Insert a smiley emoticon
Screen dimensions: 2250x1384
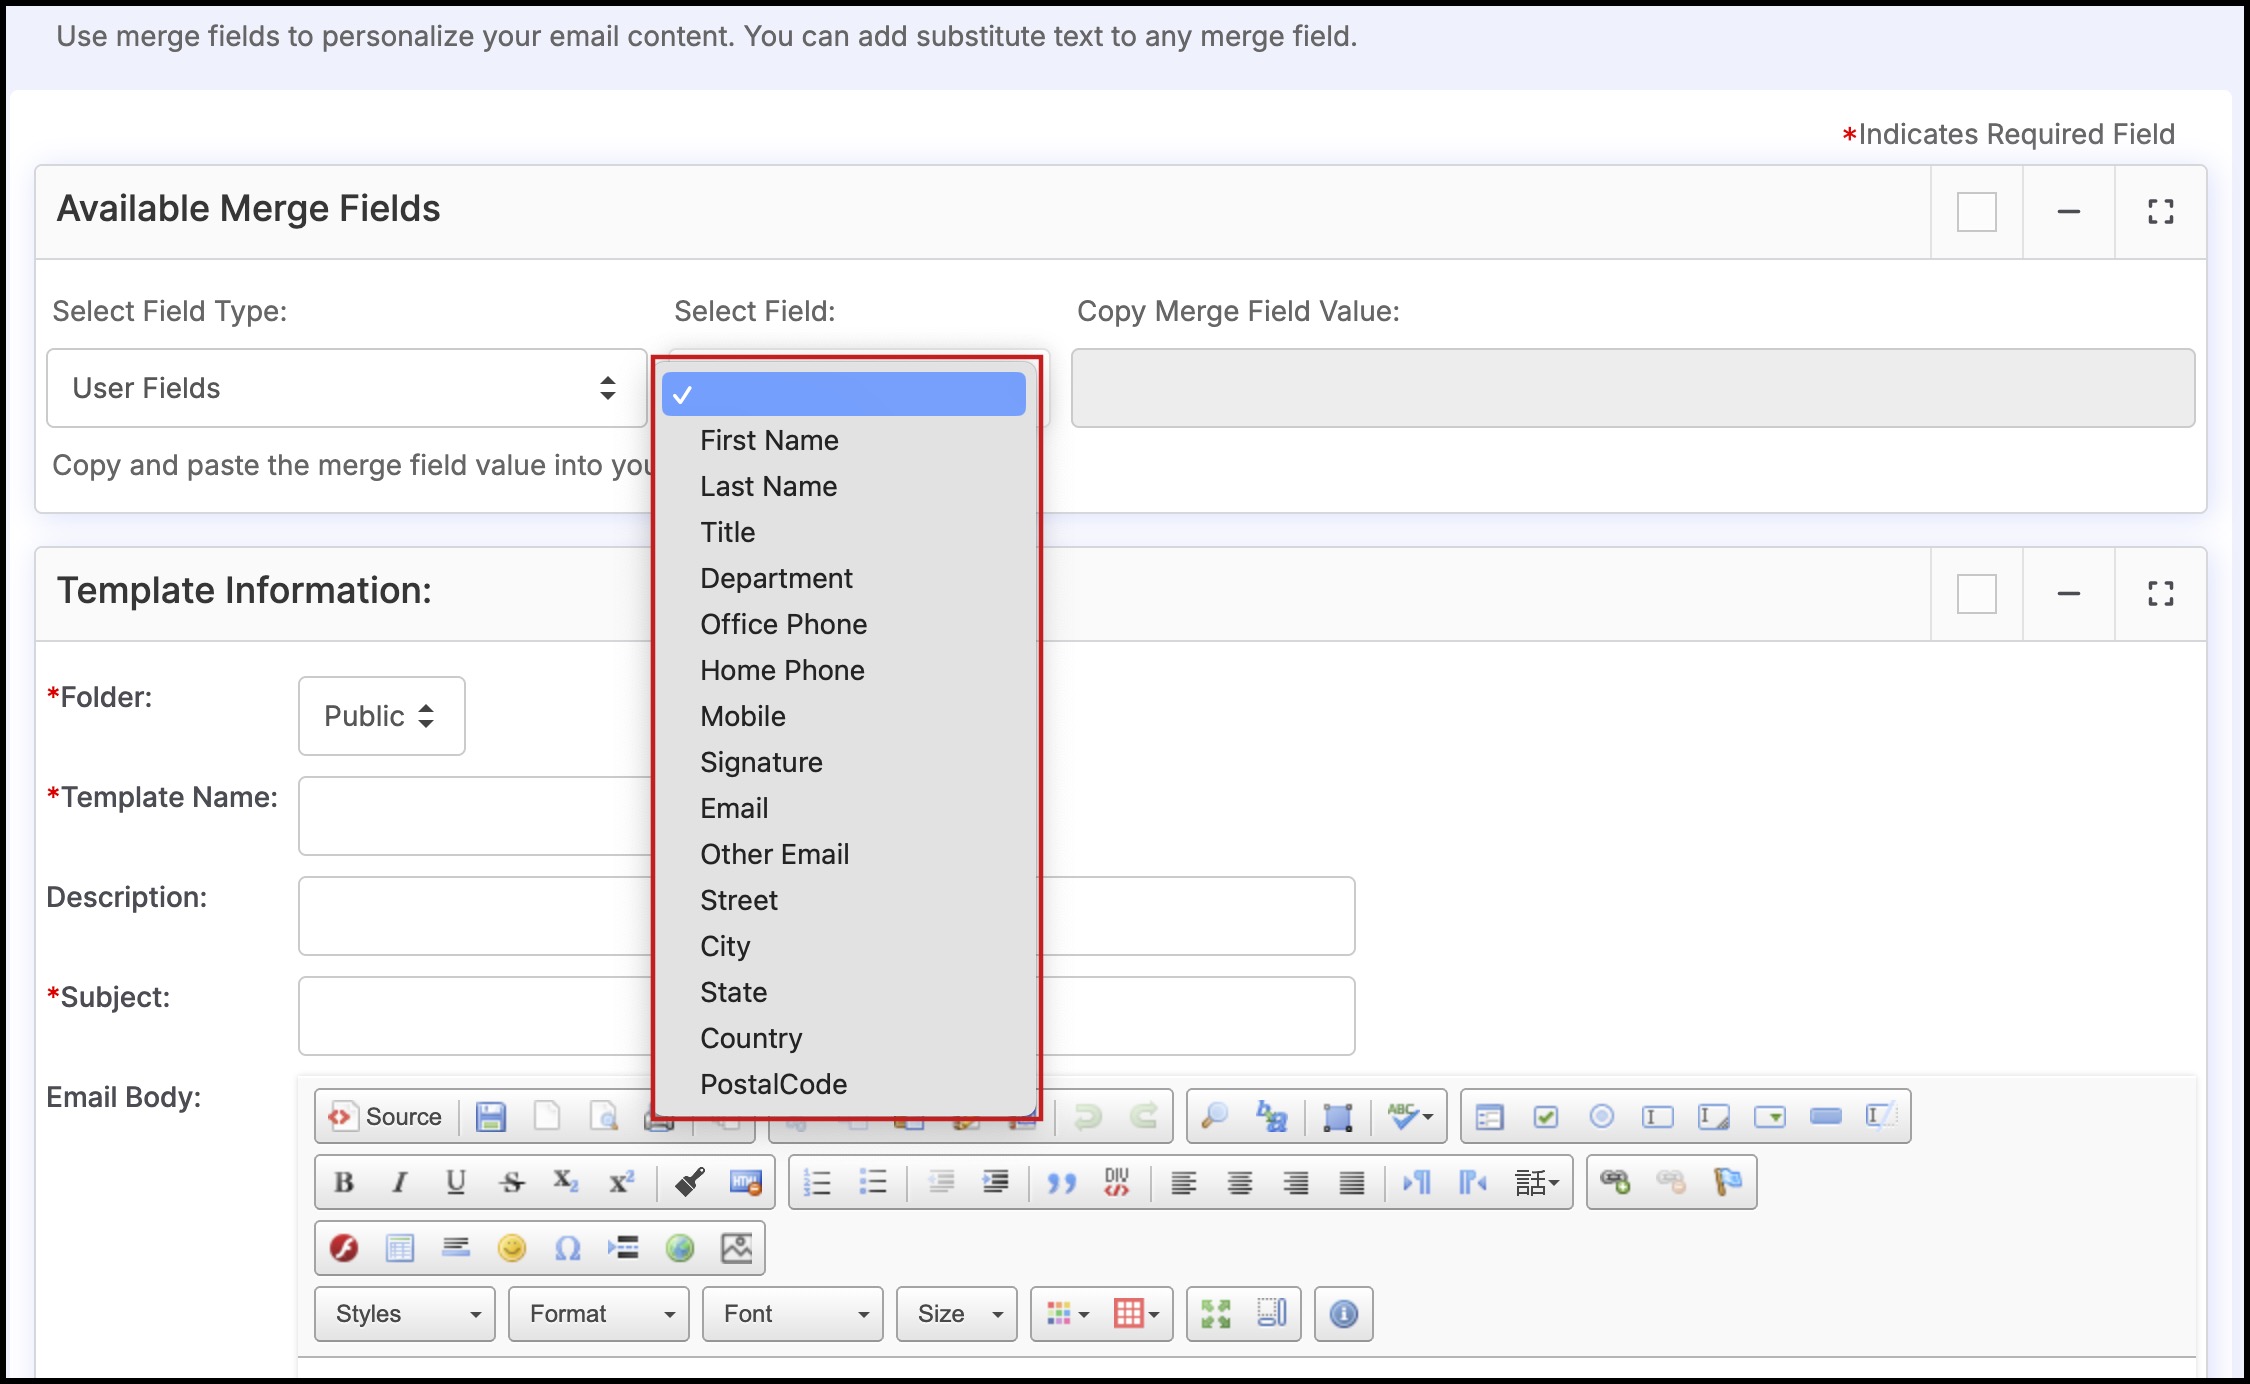point(512,1248)
